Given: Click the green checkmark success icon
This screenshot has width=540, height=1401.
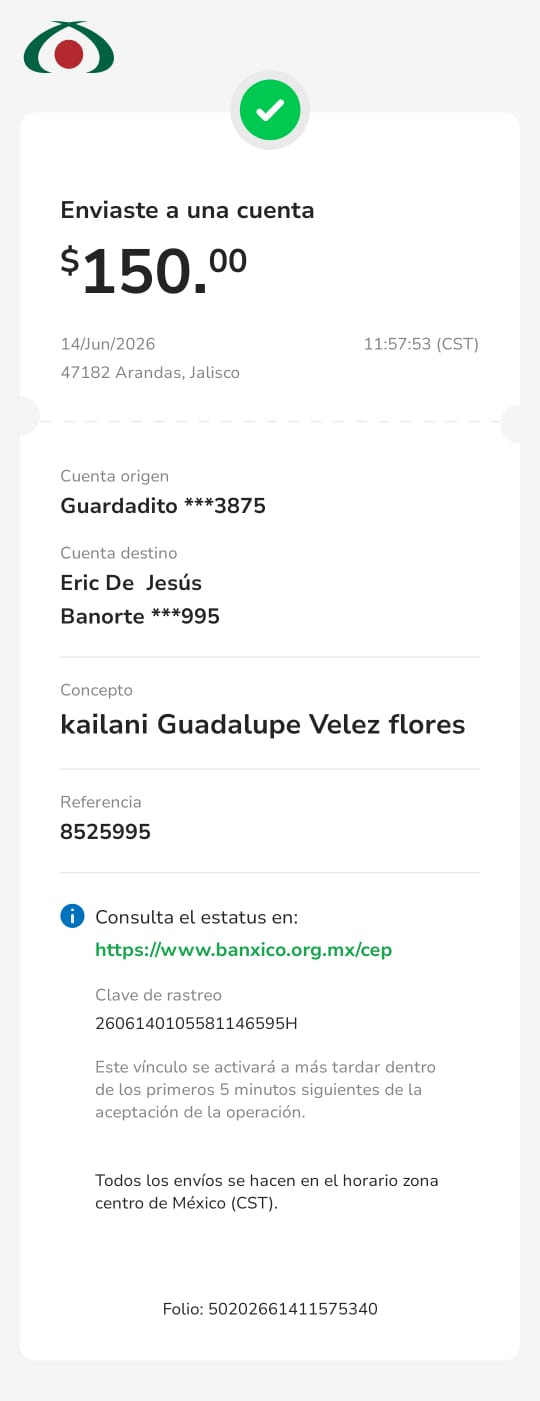Looking at the screenshot, I should click(270, 110).
